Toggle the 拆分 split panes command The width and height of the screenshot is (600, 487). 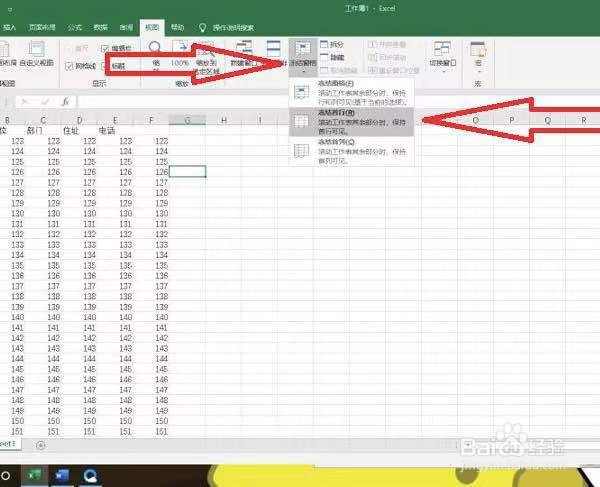click(x=332, y=44)
